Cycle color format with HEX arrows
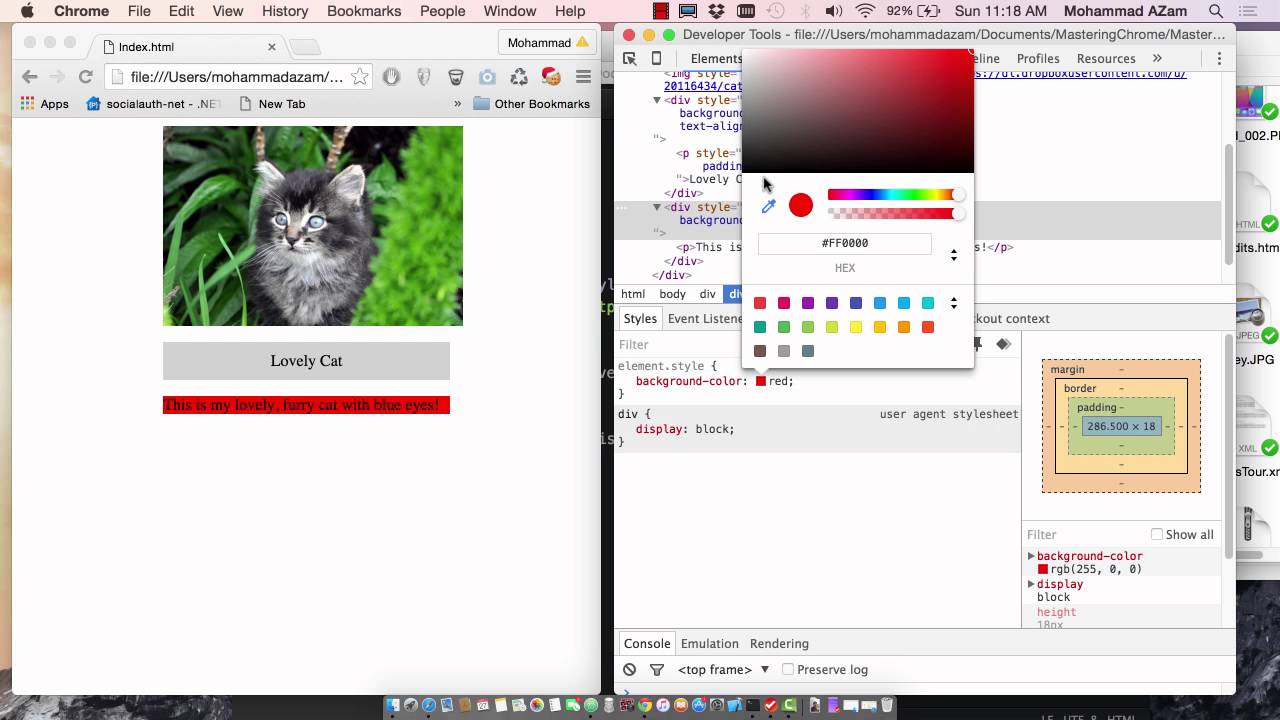Image resolution: width=1280 pixels, height=720 pixels. pos(953,256)
